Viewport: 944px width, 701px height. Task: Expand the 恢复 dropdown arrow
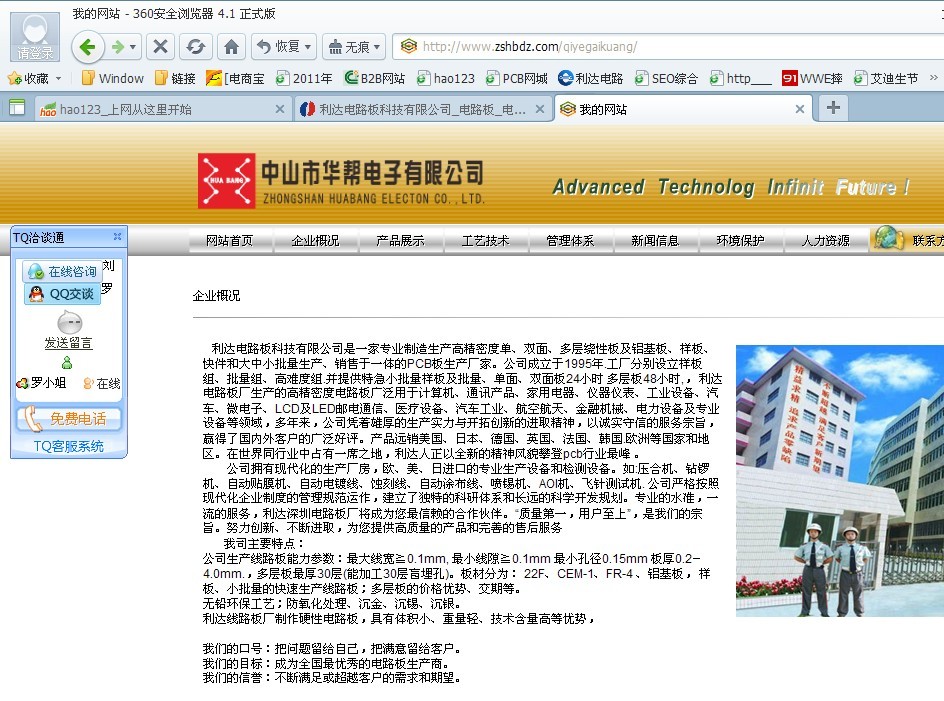click(308, 46)
